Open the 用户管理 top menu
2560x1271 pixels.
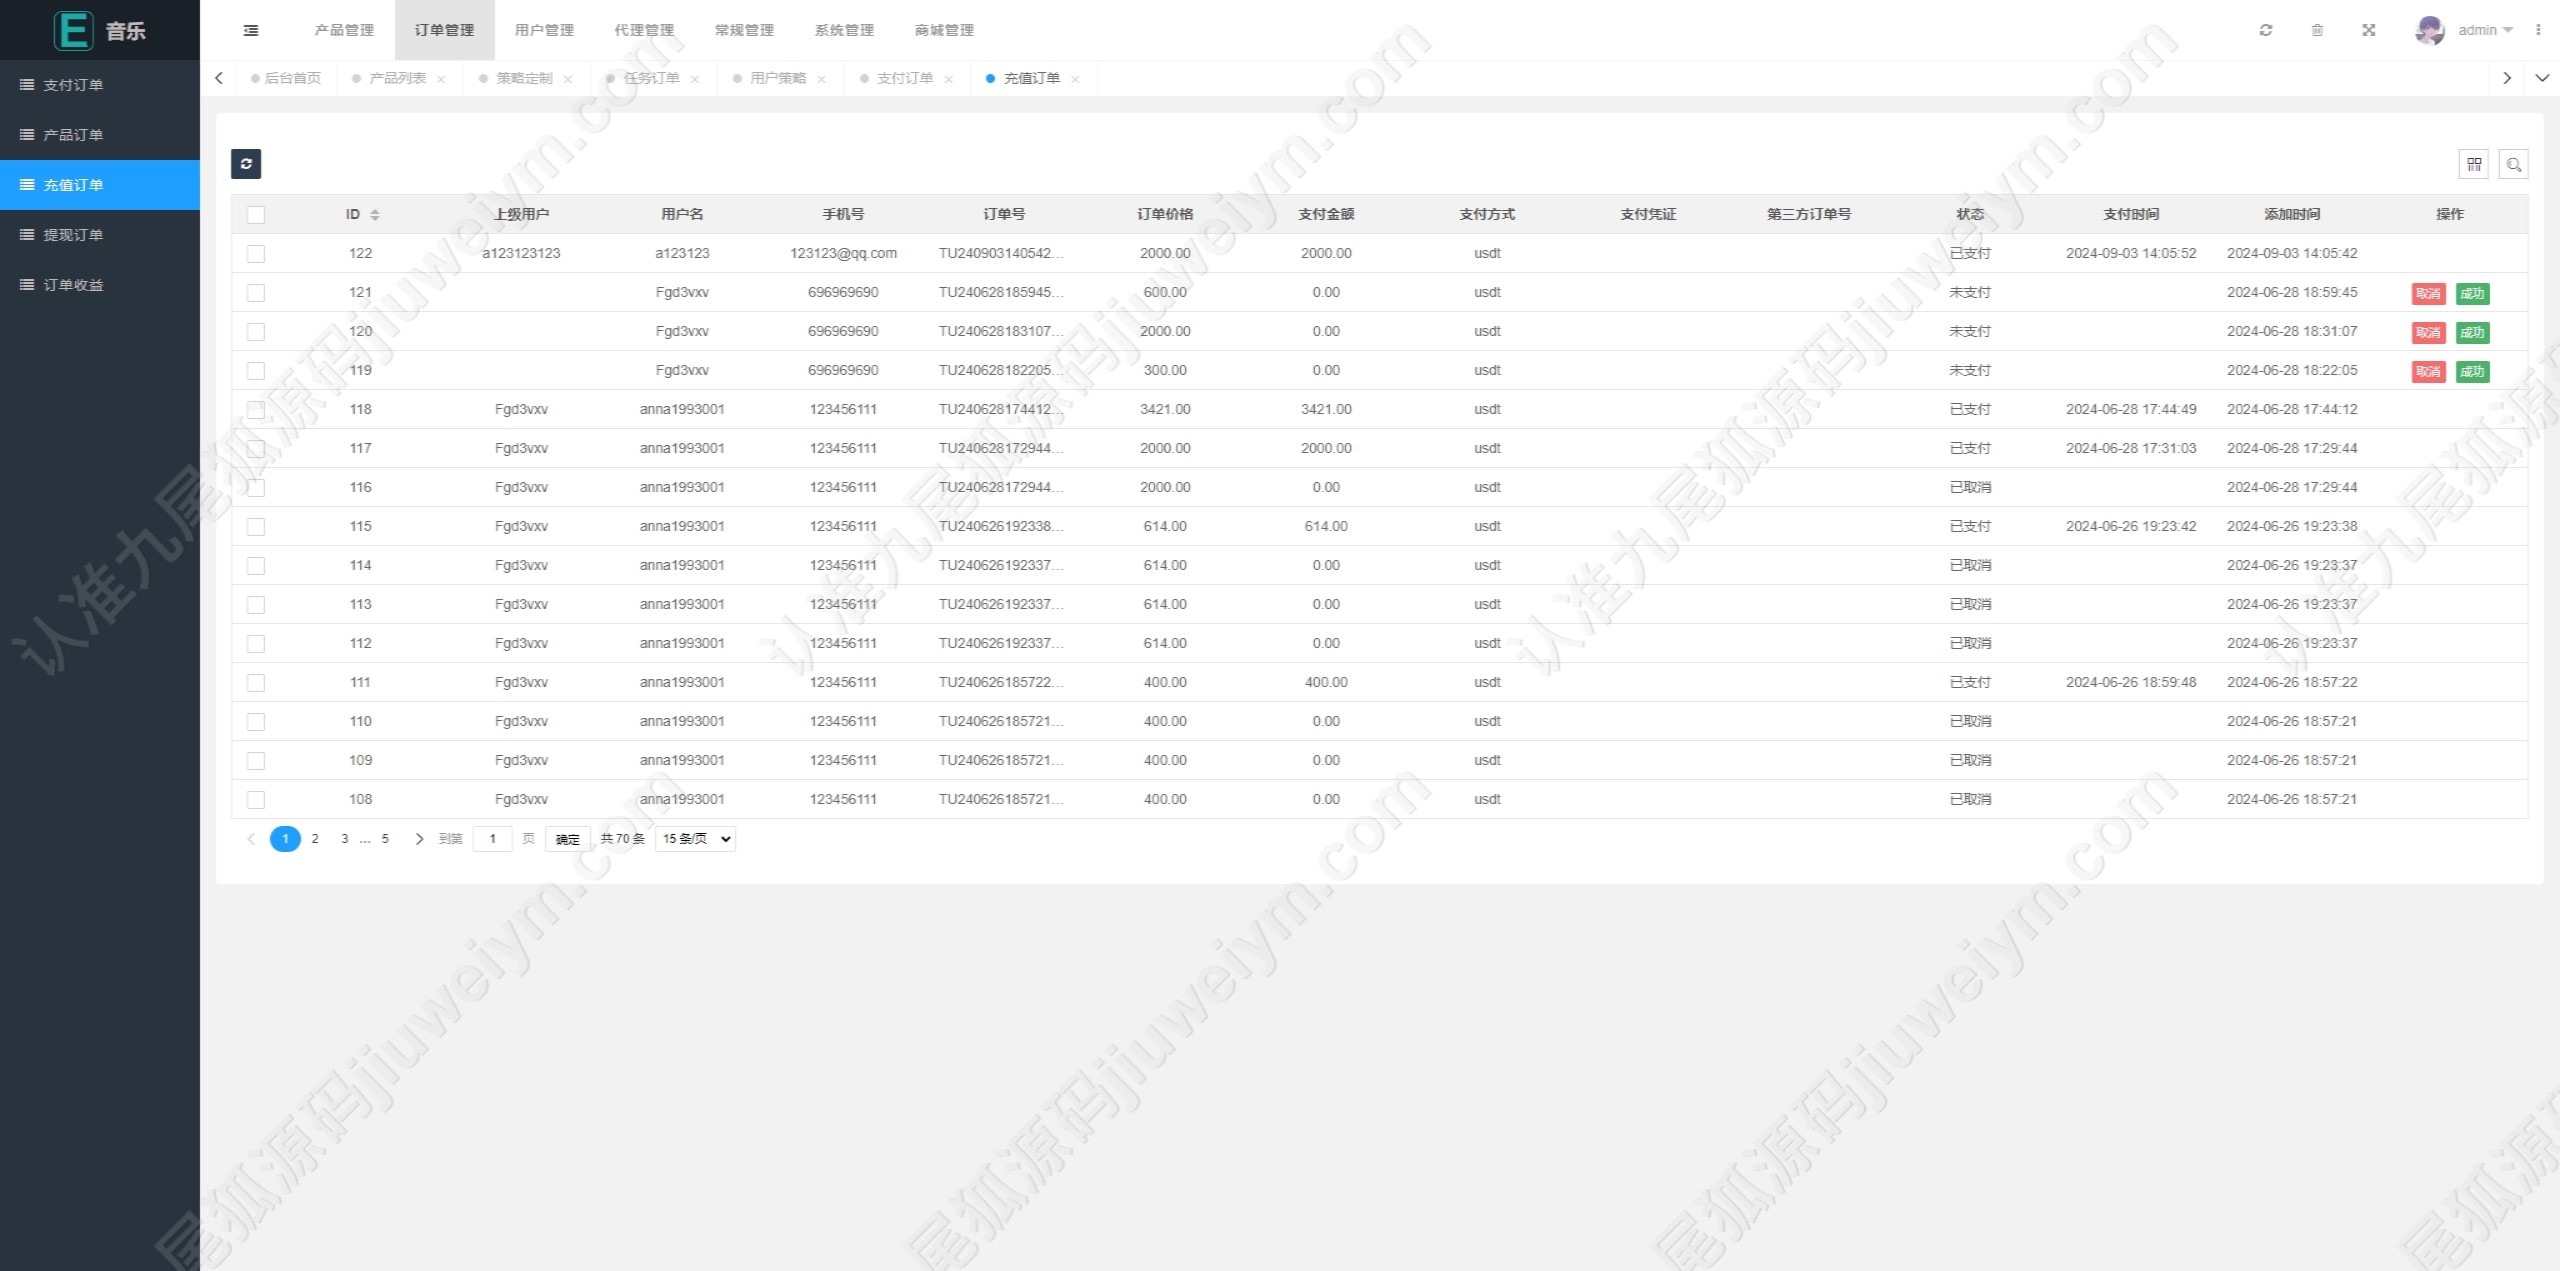544,30
